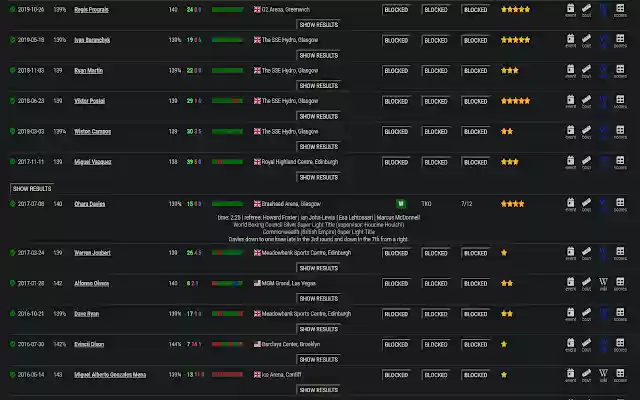Open bout icon in Ivan Baranchyk row
Image resolution: width=640 pixels, height=400 pixels.
(587, 40)
